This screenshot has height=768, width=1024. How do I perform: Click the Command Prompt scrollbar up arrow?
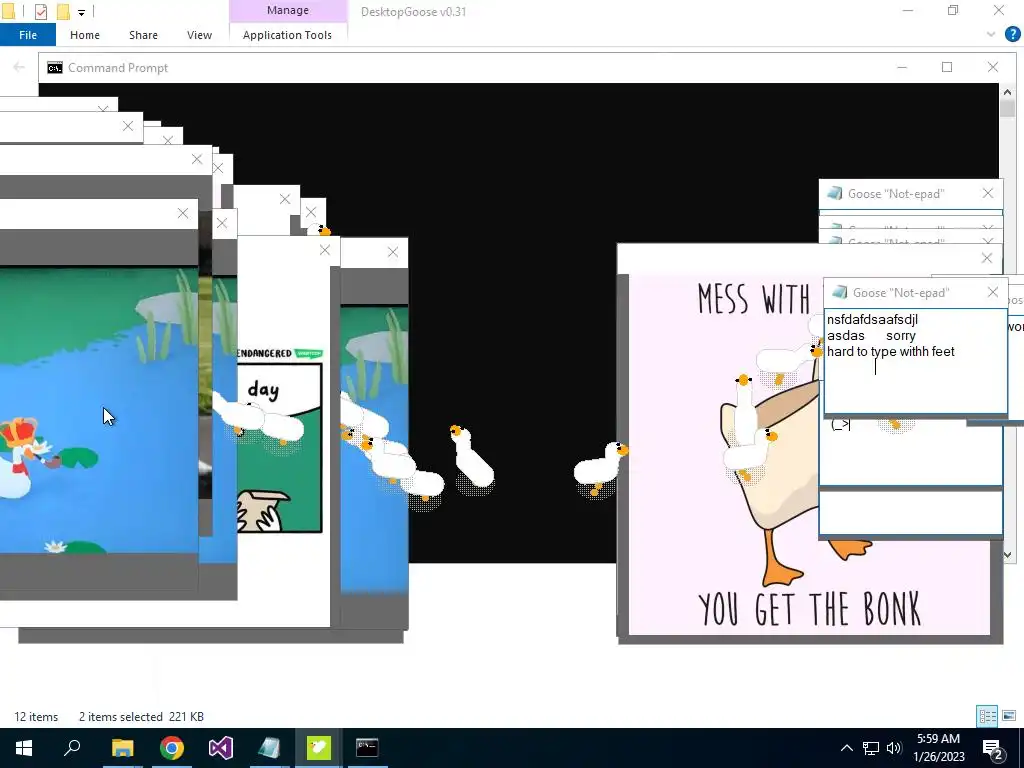coord(1007,92)
